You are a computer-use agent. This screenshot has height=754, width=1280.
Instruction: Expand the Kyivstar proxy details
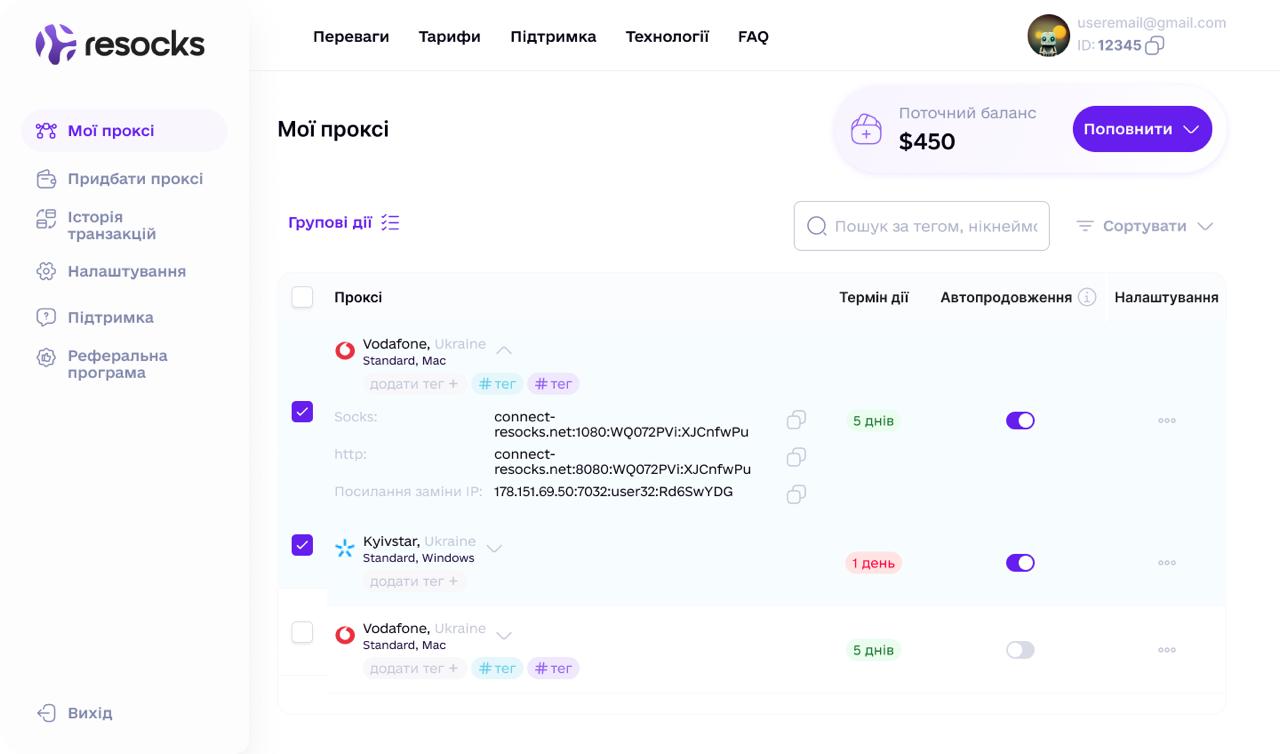pos(494,548)
